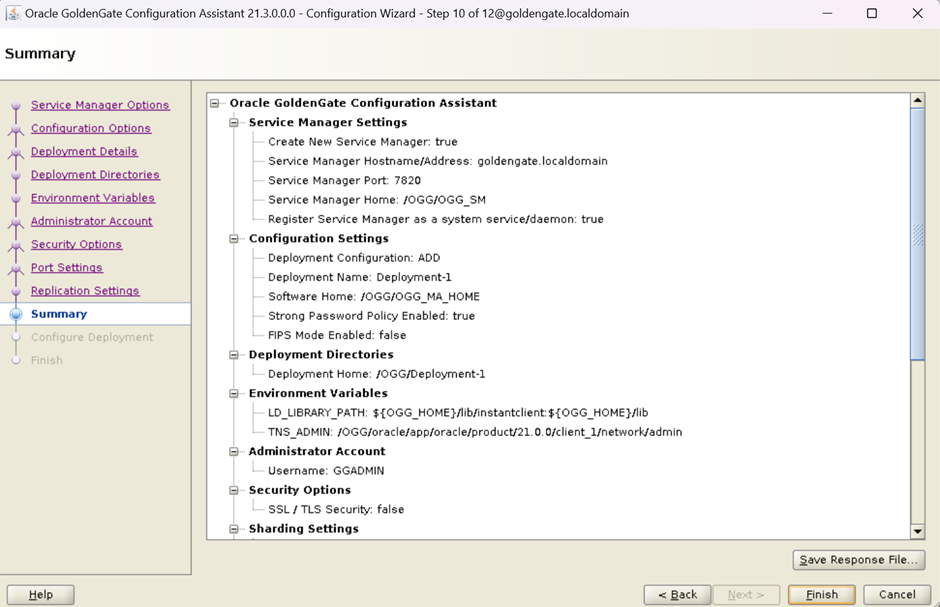This screenshot has height=607, width=940.
Task: Collapse the Service Manager Settings node
Action: [x=234, y=123]
